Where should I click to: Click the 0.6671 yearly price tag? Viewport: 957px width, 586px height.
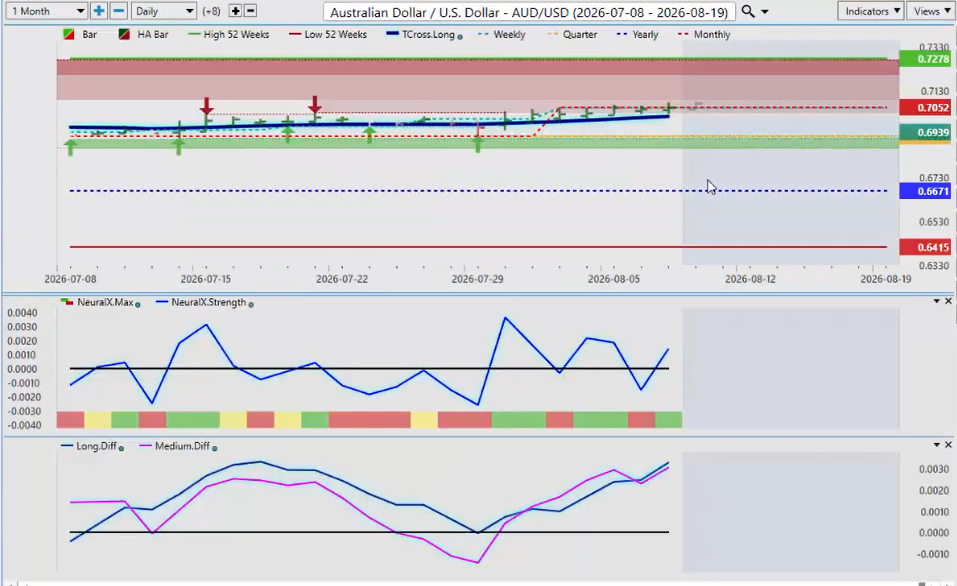coord(925,191)
